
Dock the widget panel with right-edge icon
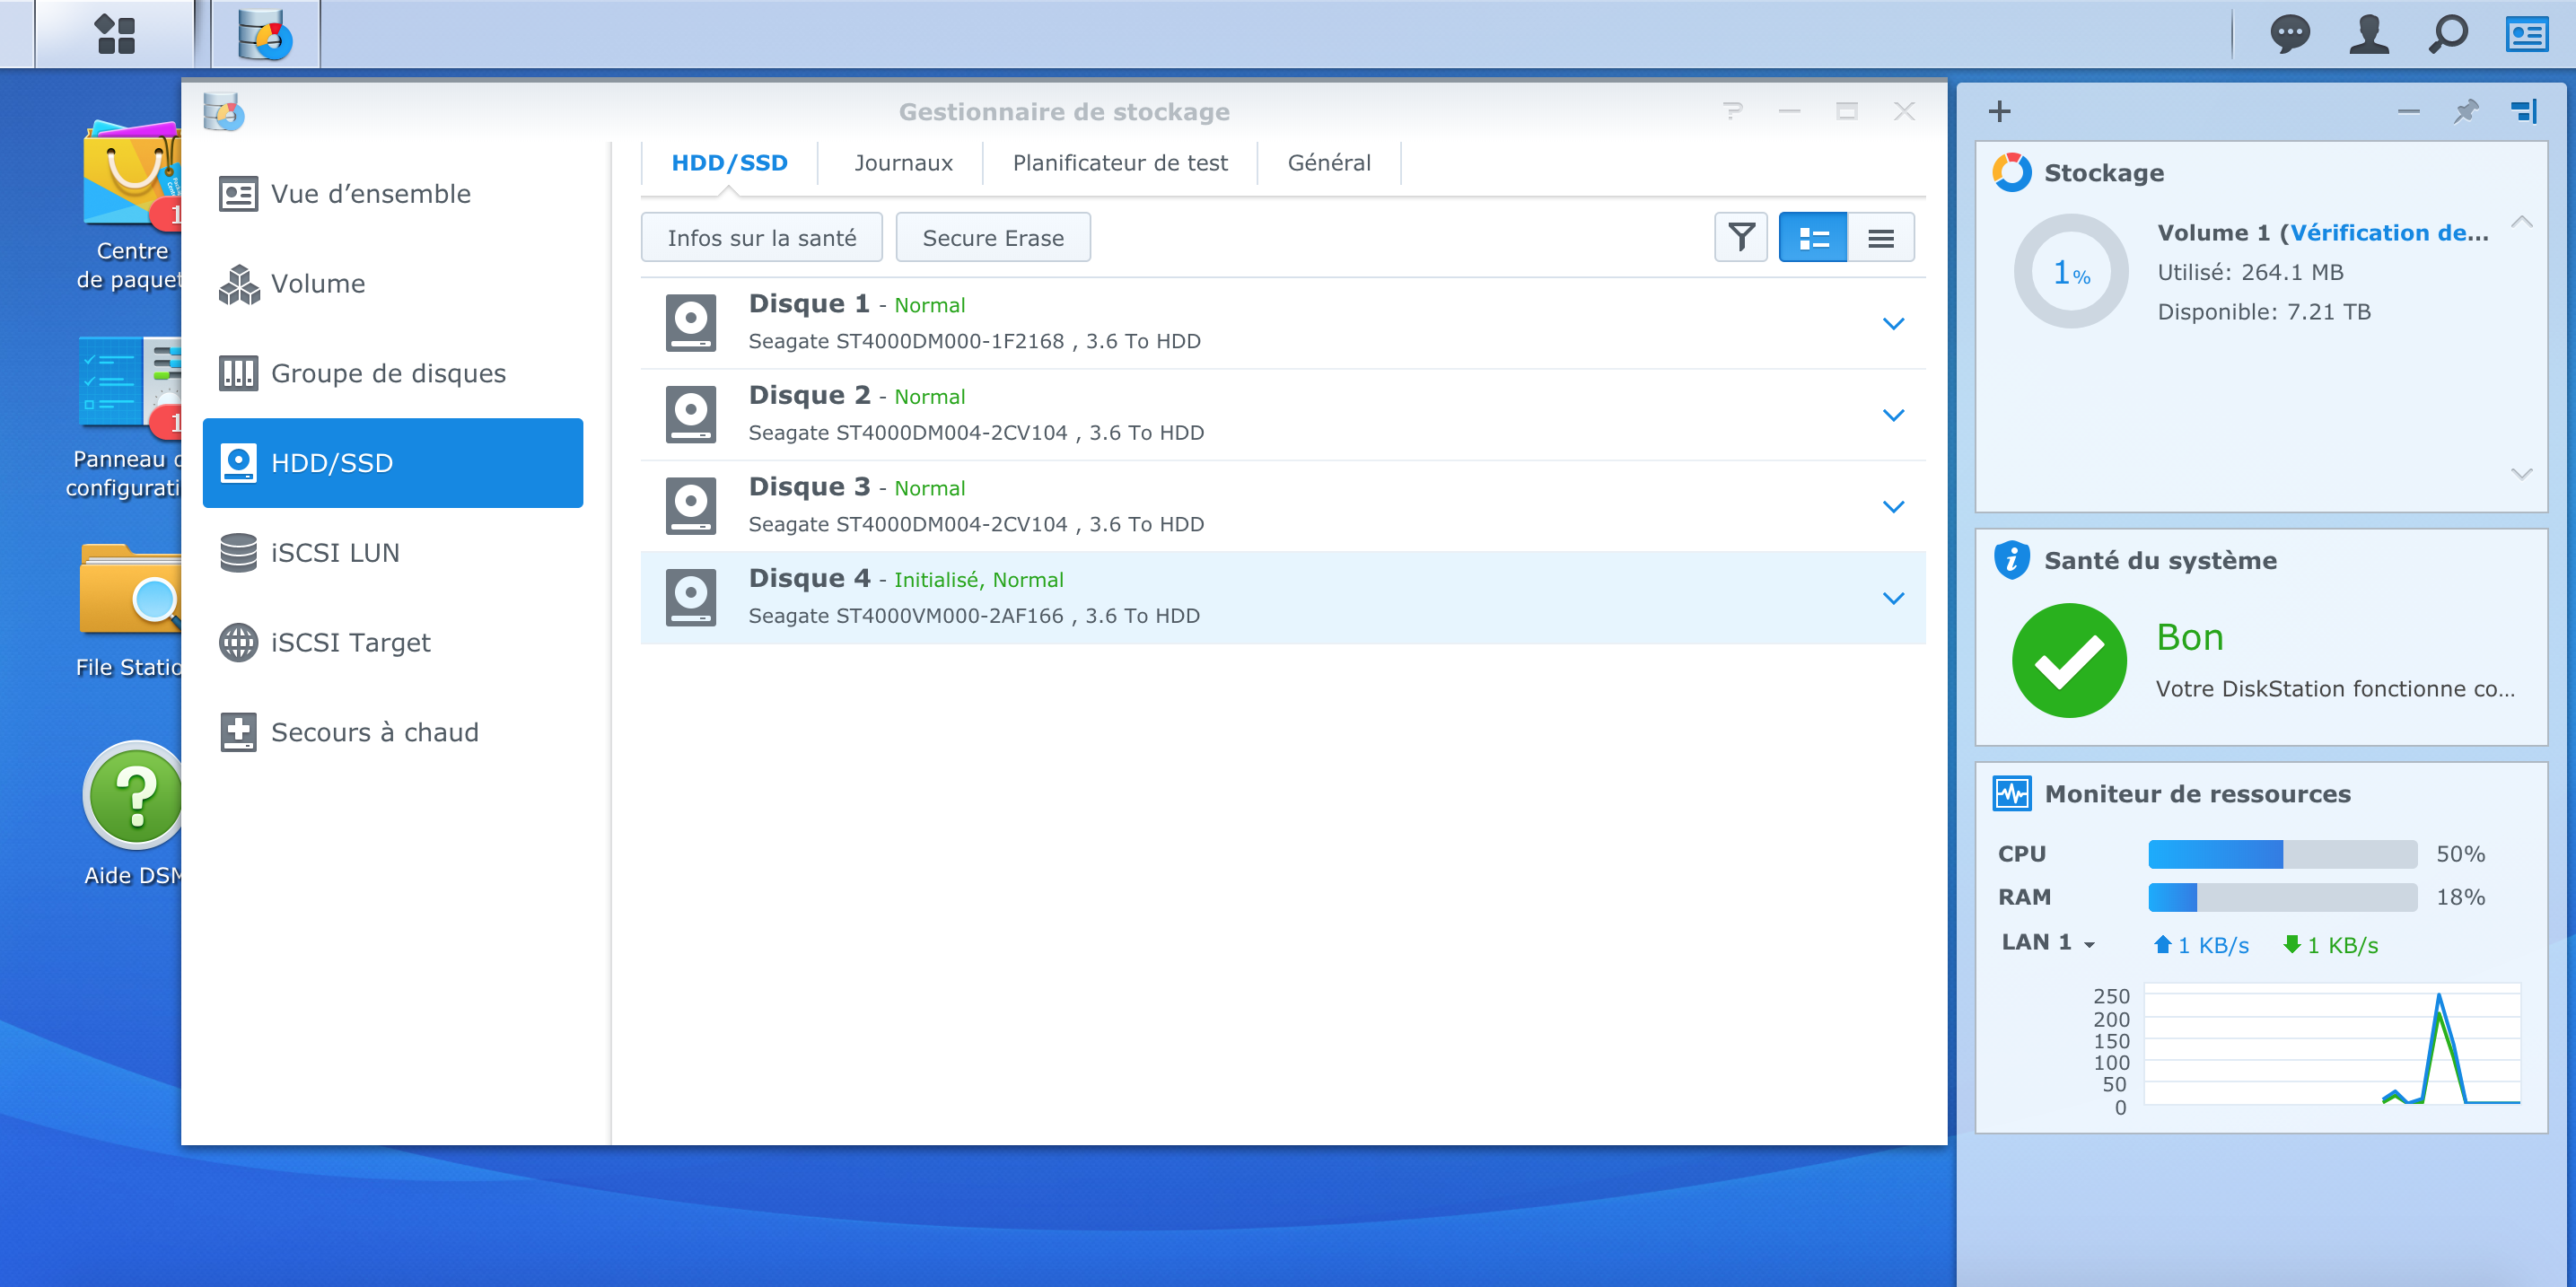tap(2525, 111)
